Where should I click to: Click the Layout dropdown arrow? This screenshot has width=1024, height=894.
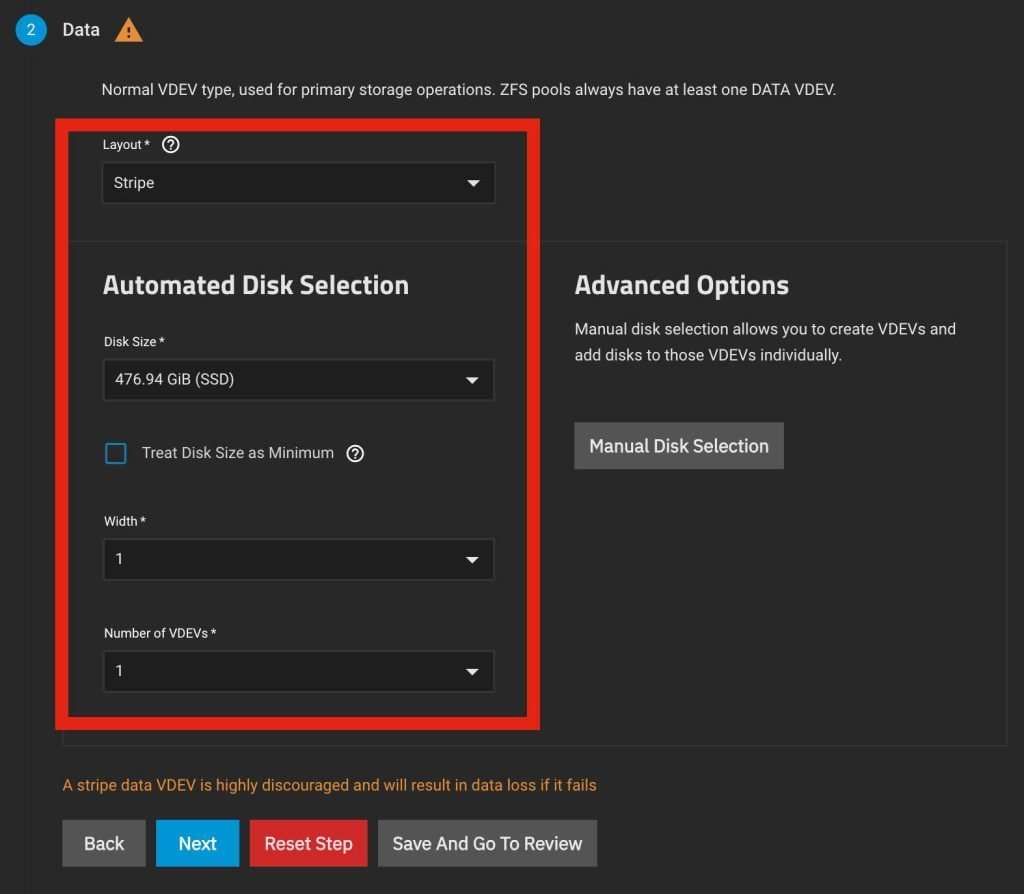tap(473, 184)
